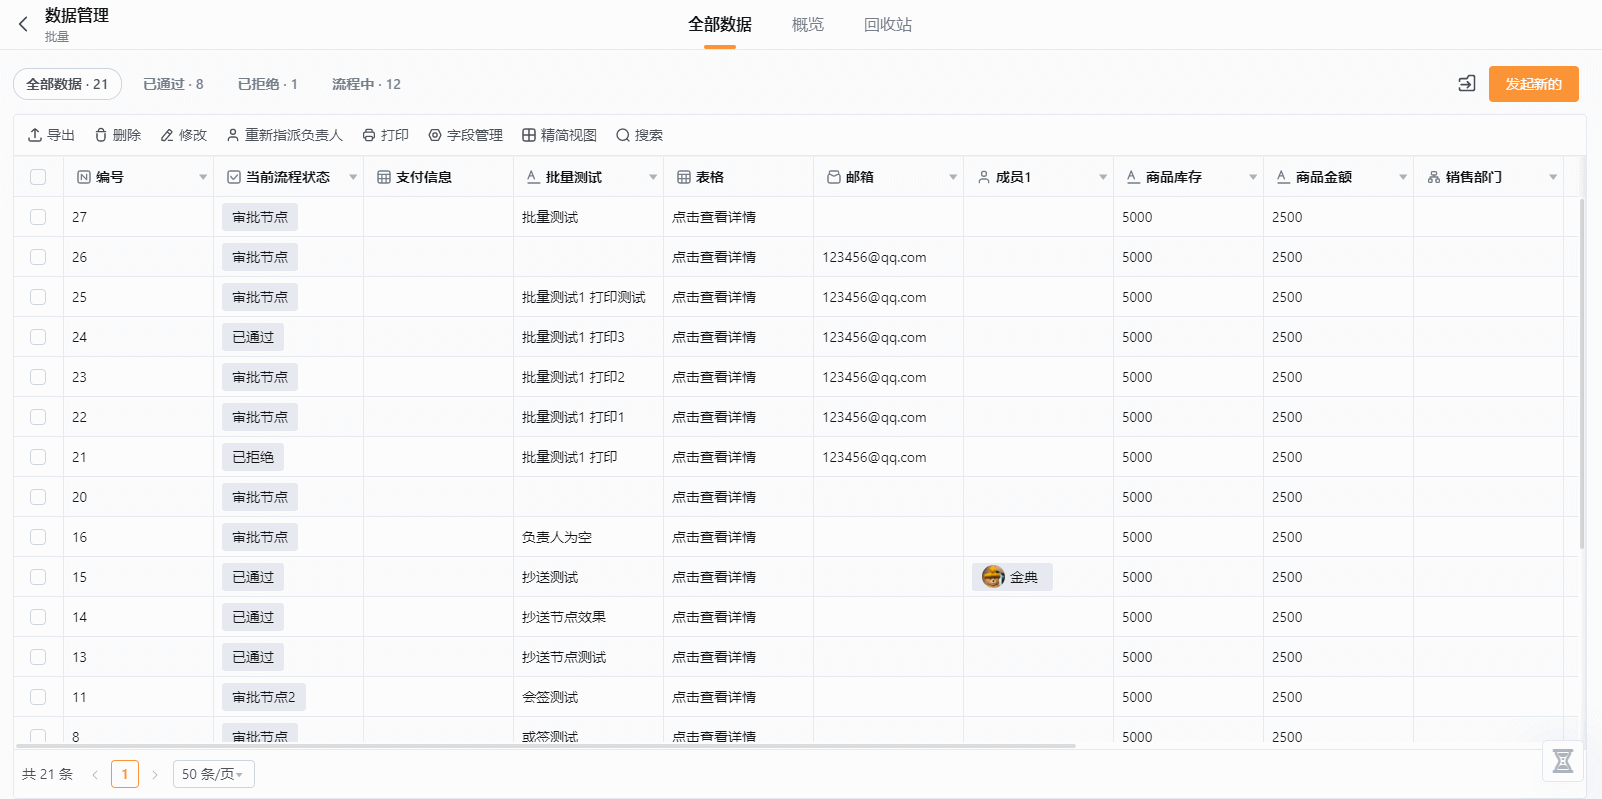The height and width of the screenshot is (799, 1602).
Task: Open 点击查看详情 link in row 27
Action: 714,217
